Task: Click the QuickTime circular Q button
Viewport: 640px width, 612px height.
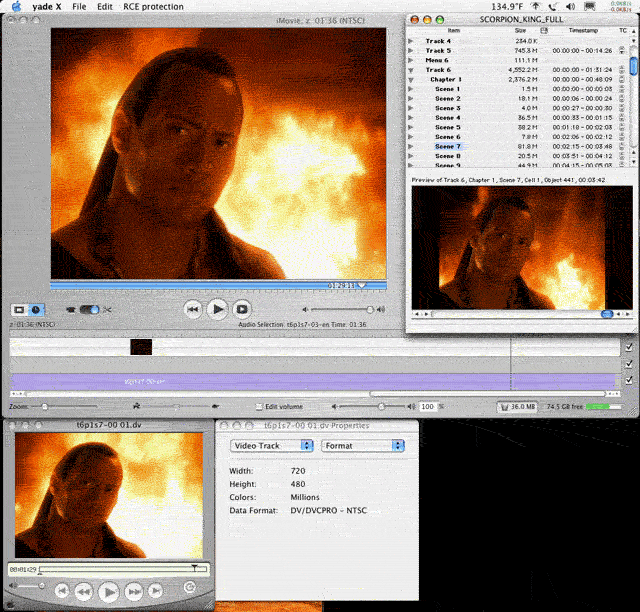Action: coord(189,588)
